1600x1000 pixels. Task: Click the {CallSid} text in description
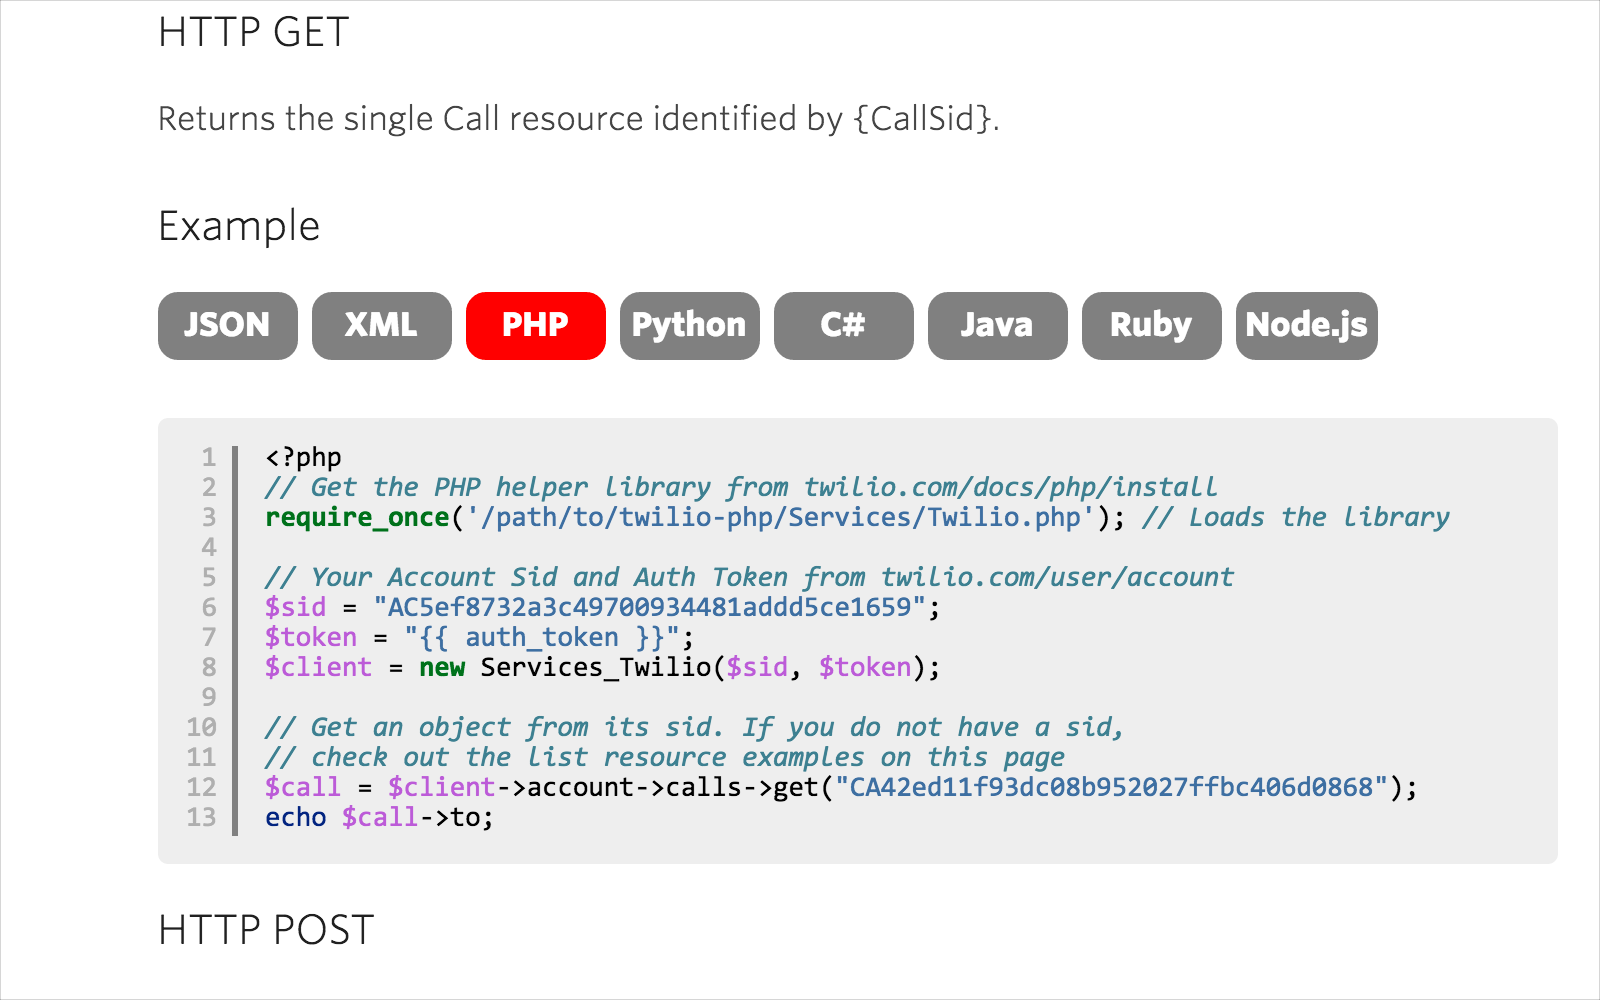point(923,119)
